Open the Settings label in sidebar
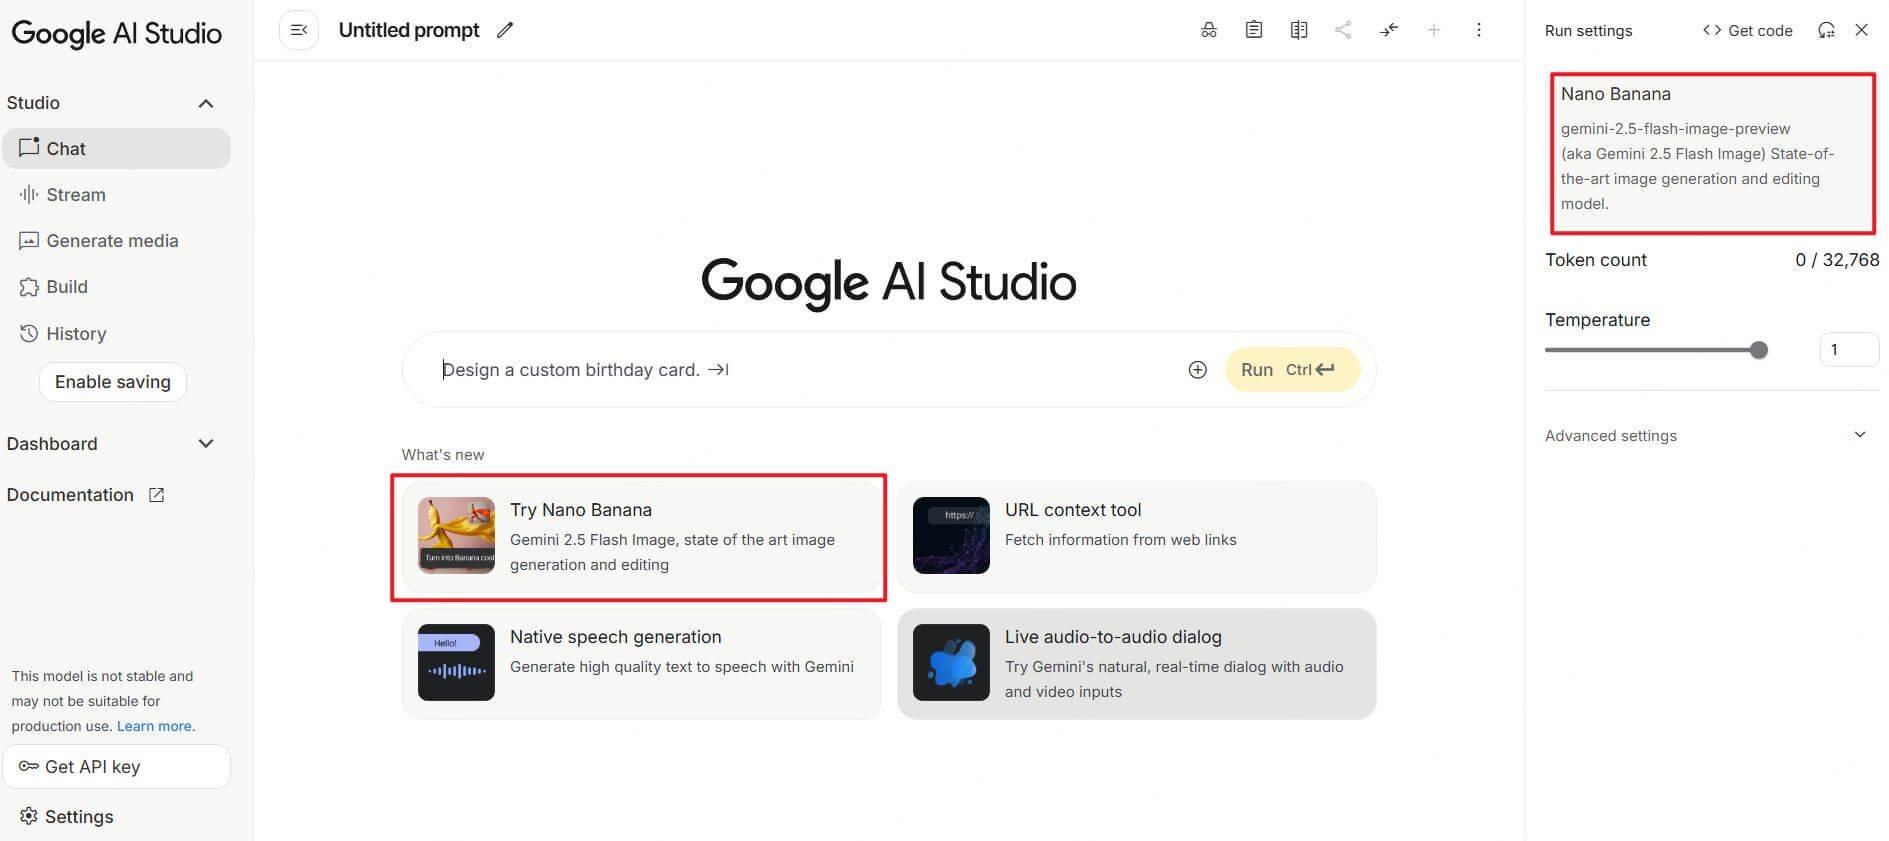 tap(79, 817)
